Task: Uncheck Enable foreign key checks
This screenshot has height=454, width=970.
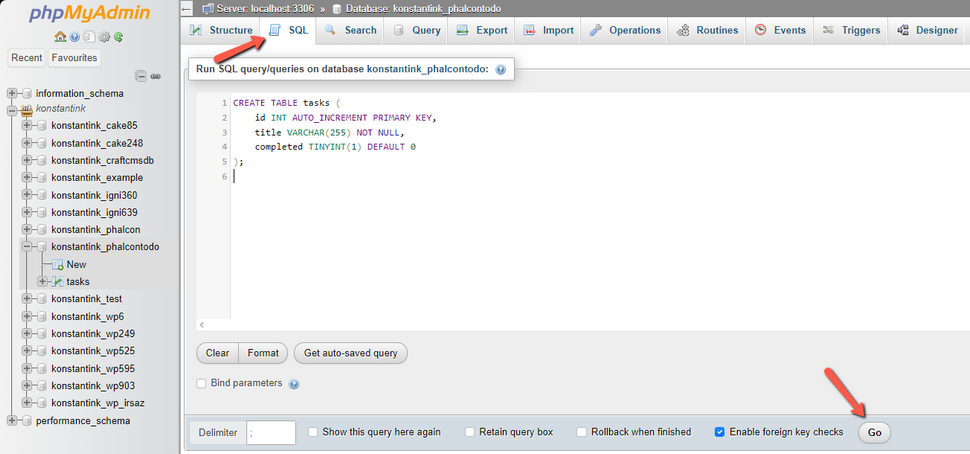Action: (719, 432)
